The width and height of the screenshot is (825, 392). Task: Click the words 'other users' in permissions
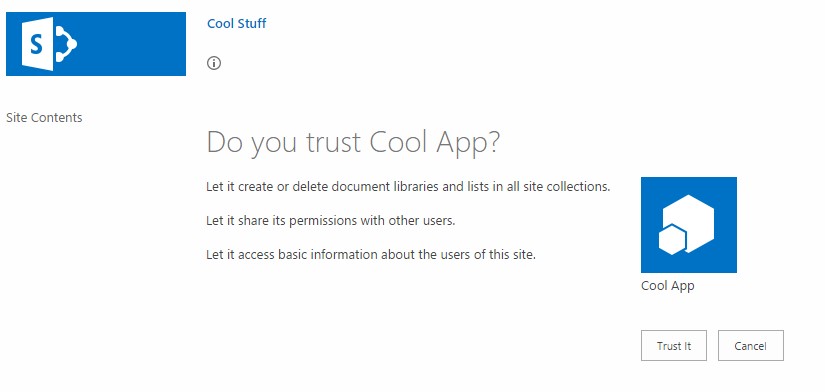coord(421,221)
